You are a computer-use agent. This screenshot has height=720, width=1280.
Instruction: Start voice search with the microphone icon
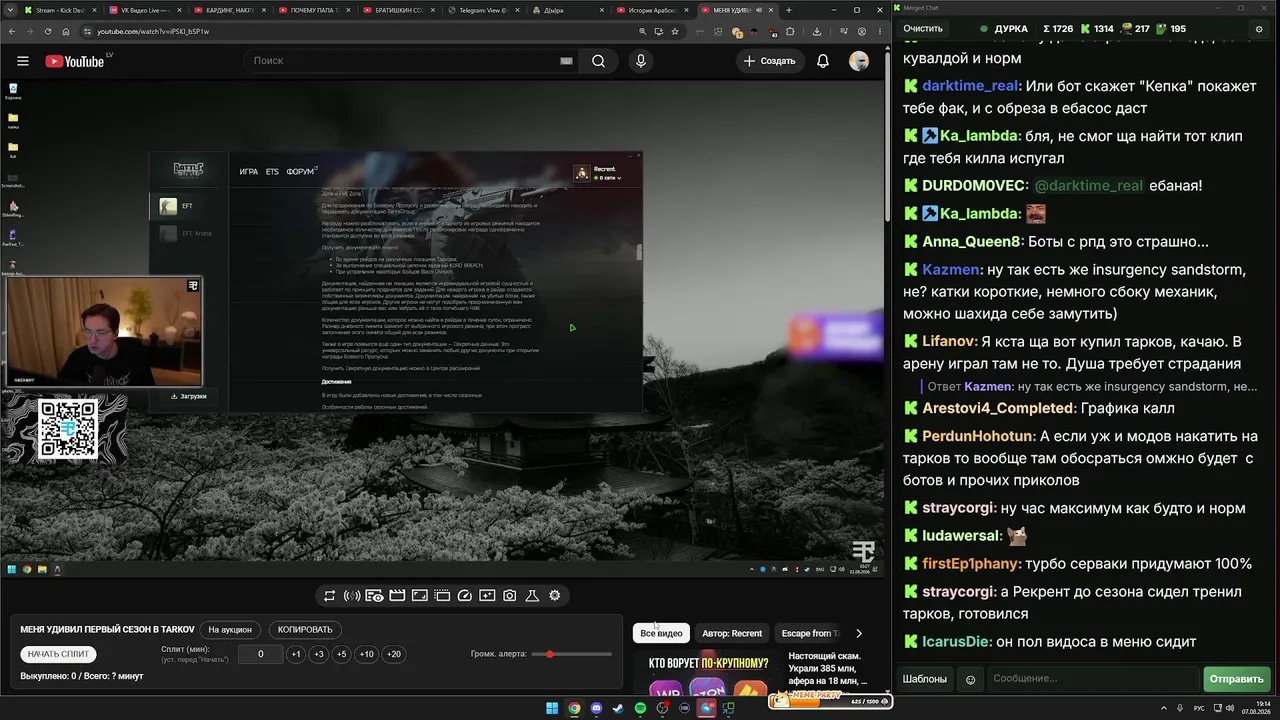tap(641, 61)
